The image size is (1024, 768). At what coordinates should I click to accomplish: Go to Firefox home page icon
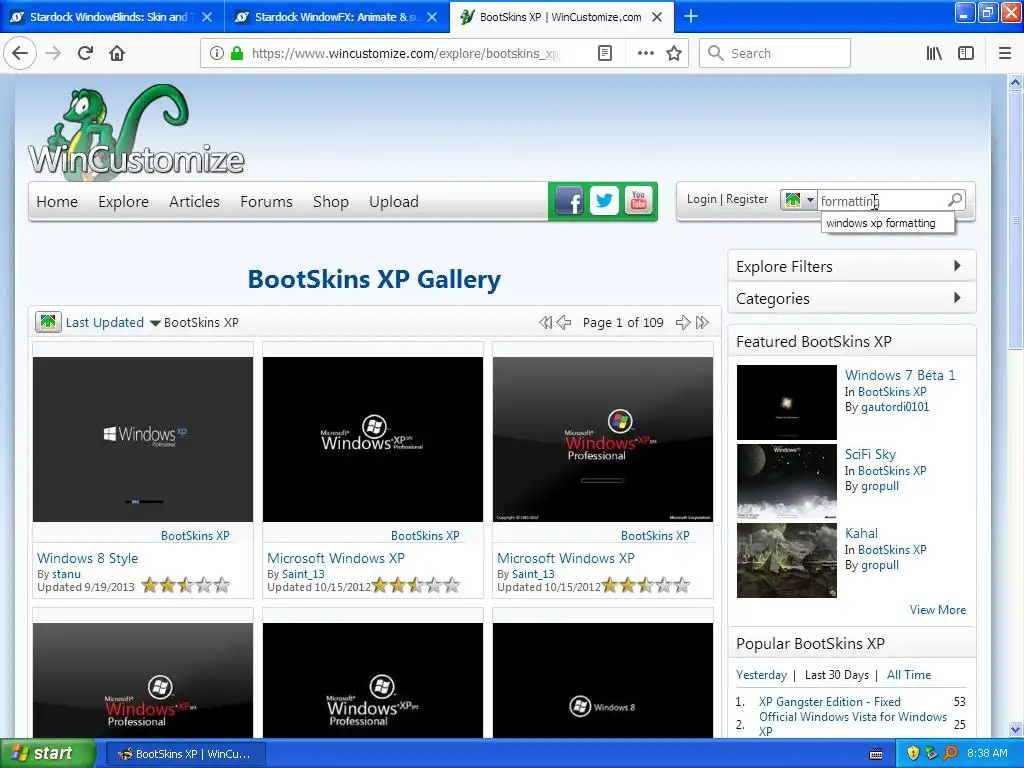click(117, 53)
